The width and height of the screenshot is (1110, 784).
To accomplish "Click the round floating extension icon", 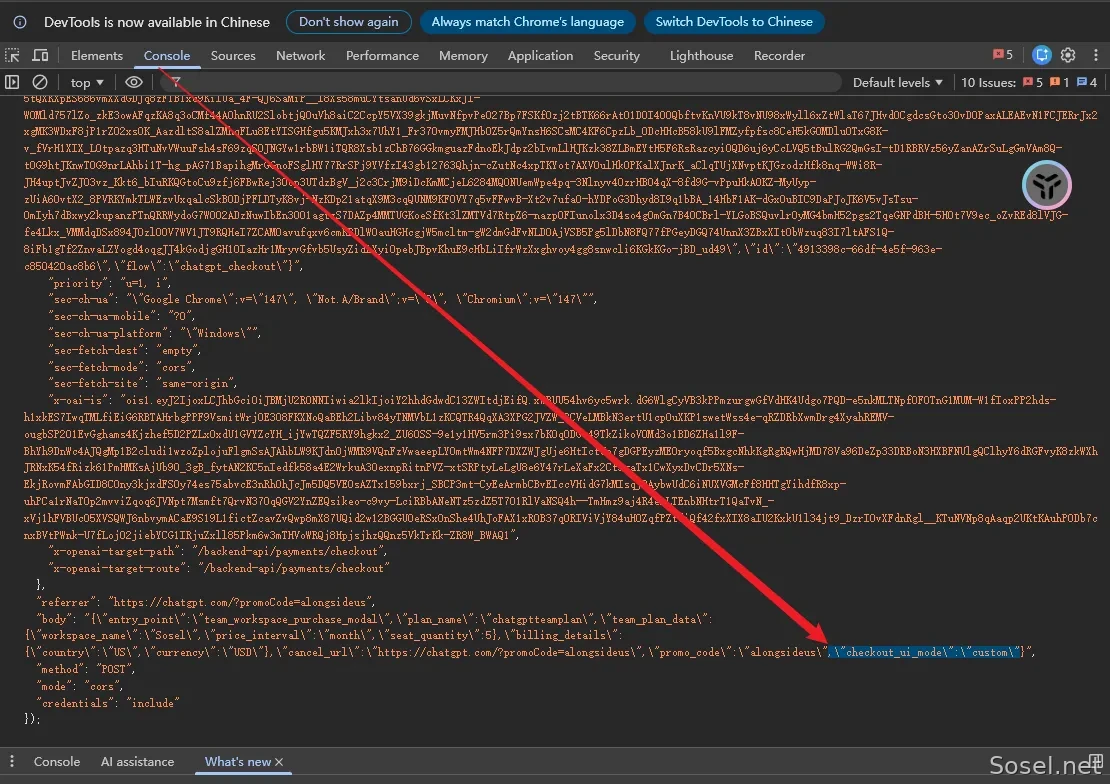I will point(1046,185).
